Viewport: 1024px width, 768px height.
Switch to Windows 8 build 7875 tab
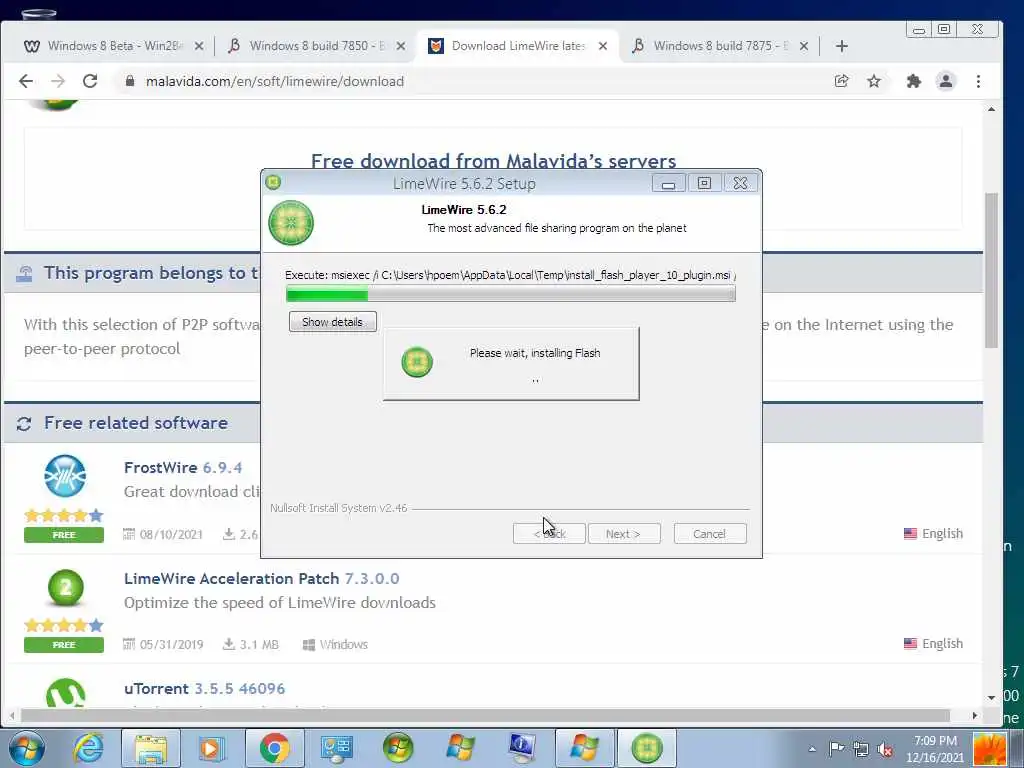pyautogui.click(x=720, y=46)
